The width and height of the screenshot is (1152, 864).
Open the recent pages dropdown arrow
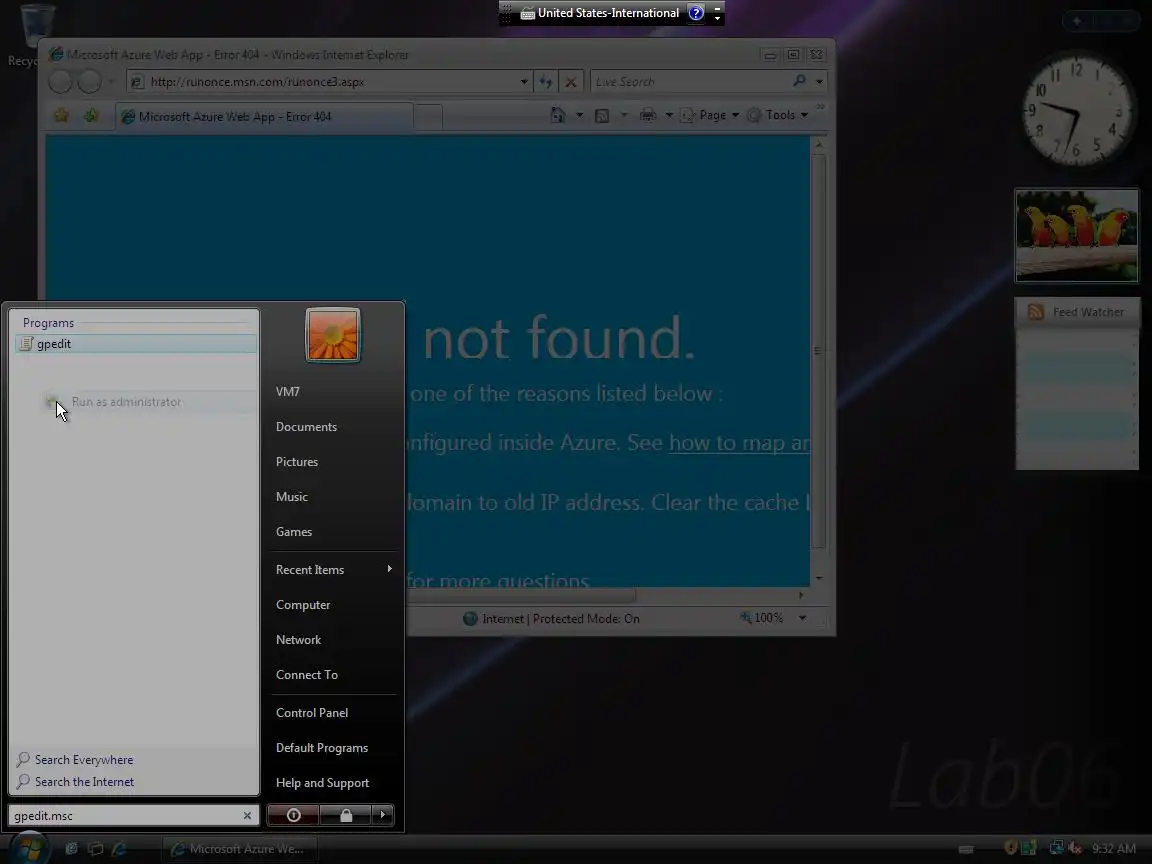coord(111,82)
